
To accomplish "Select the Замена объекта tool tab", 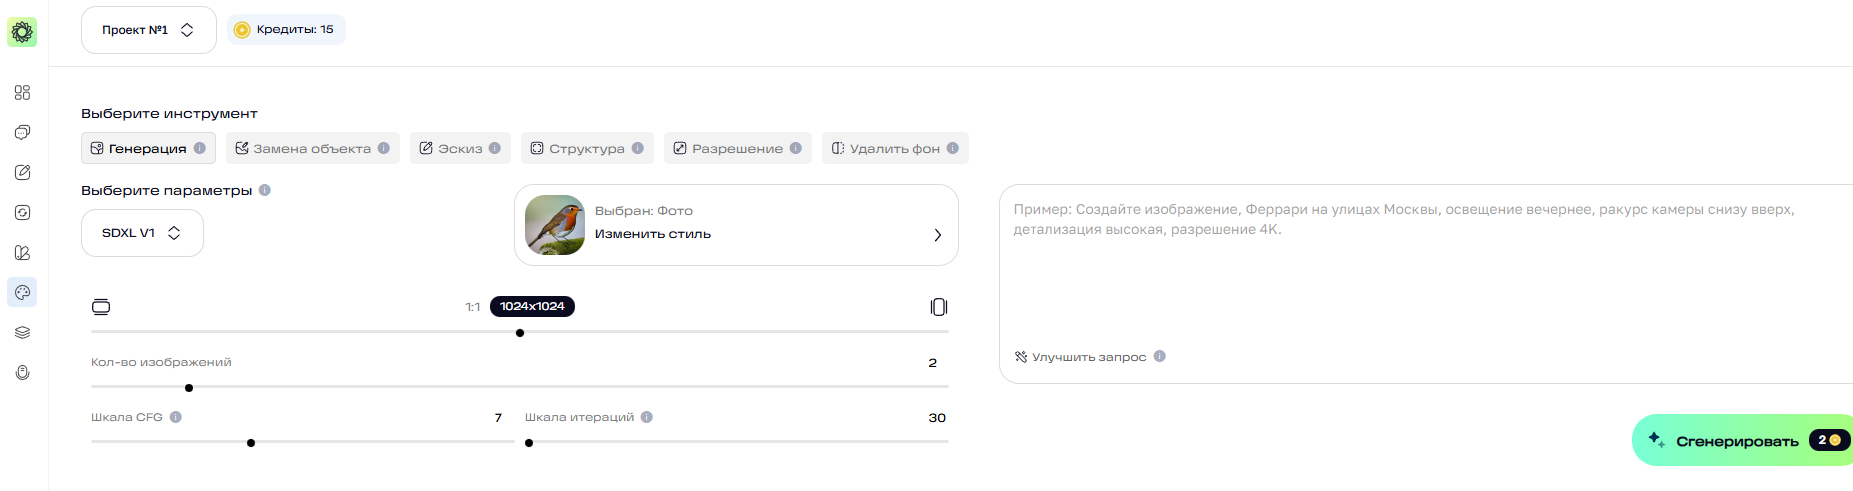I will pyautogui.click(x=312, y=148).
